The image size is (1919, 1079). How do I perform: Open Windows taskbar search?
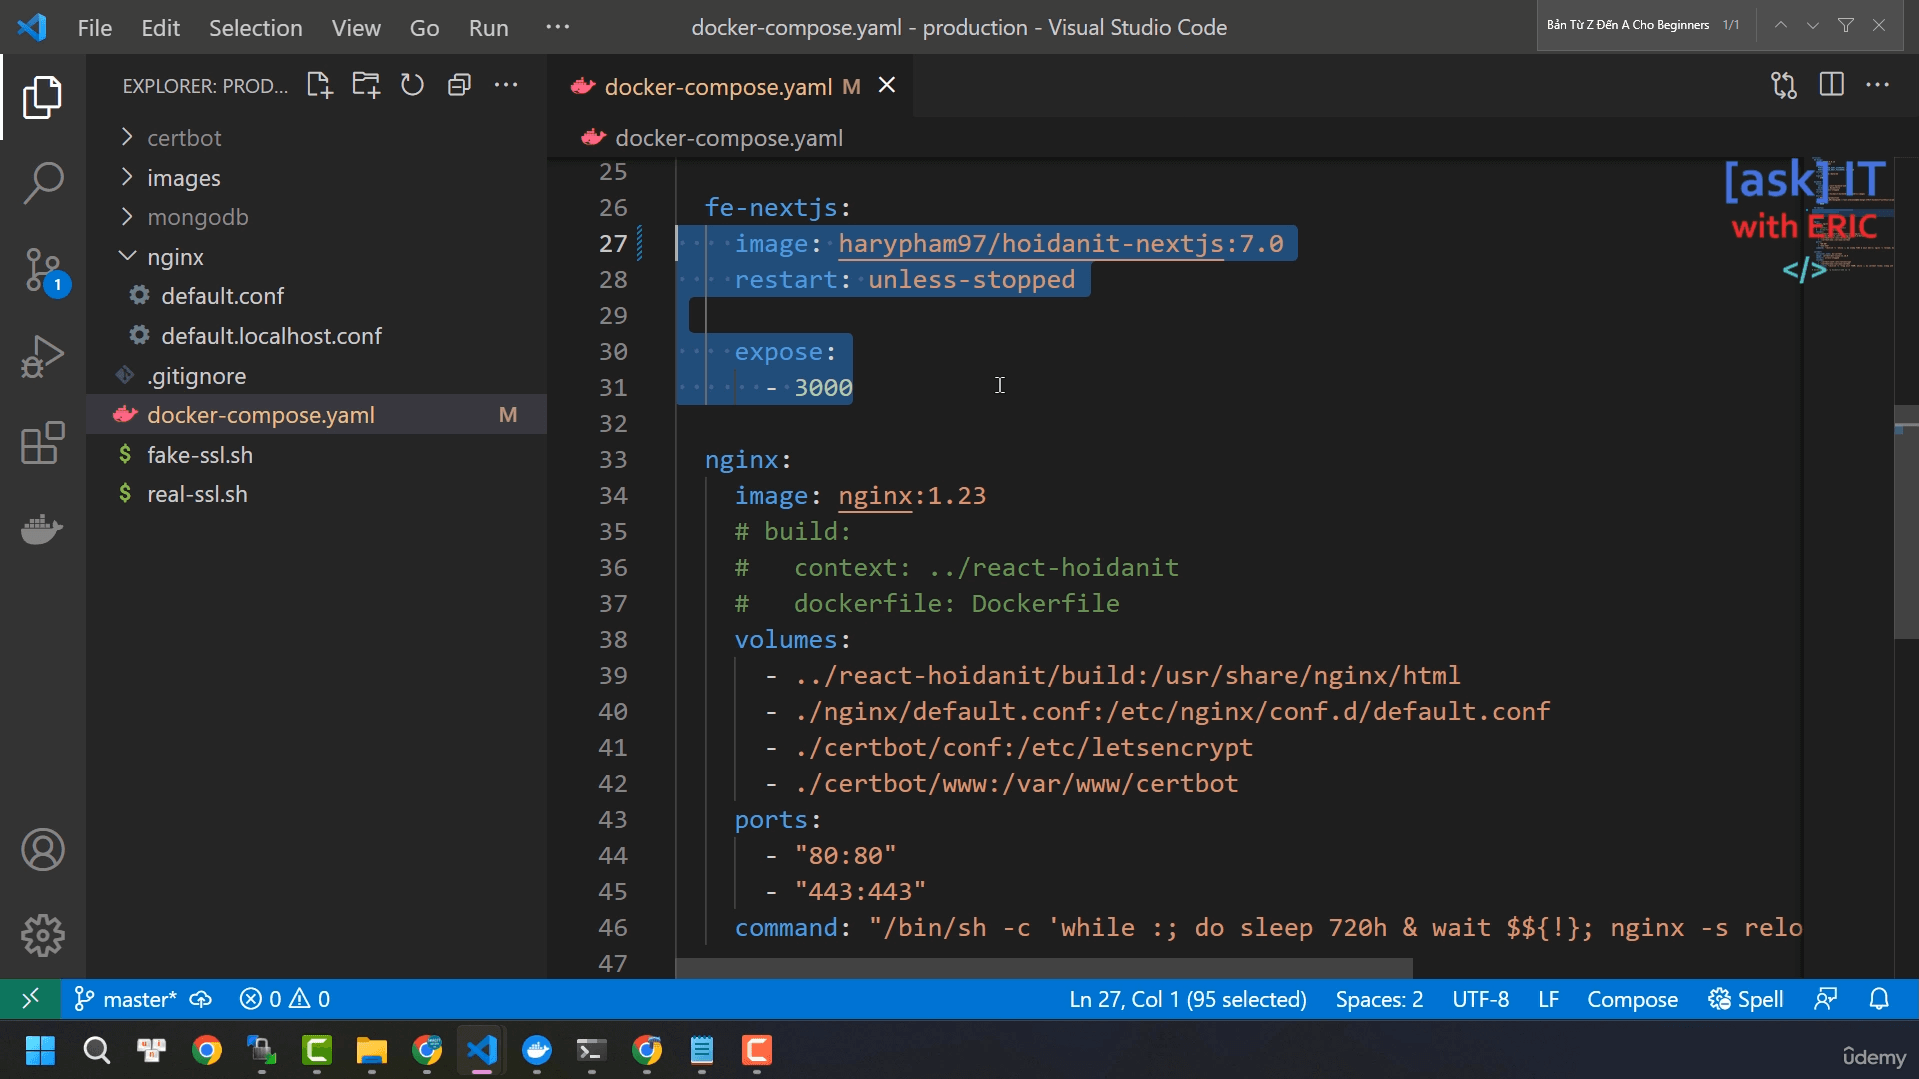pyautogui.click(x=96, y=1050)
